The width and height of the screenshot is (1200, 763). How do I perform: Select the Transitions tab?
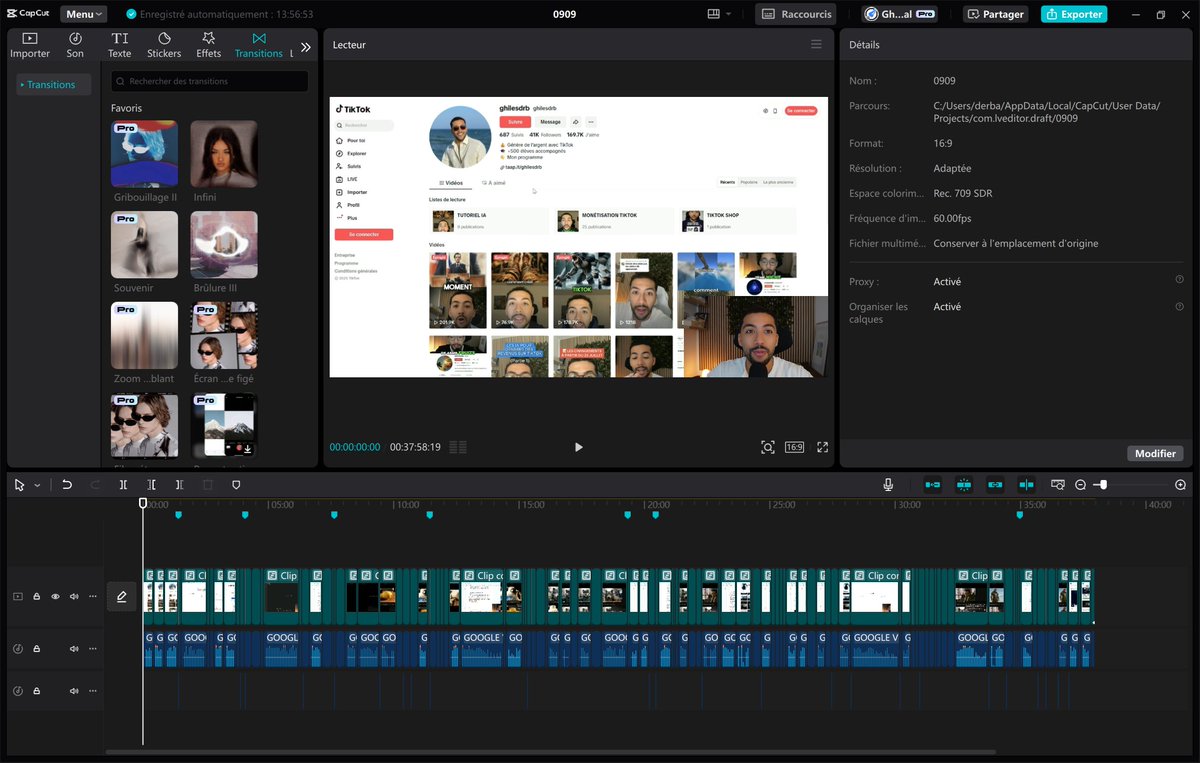tap(259, 45)
